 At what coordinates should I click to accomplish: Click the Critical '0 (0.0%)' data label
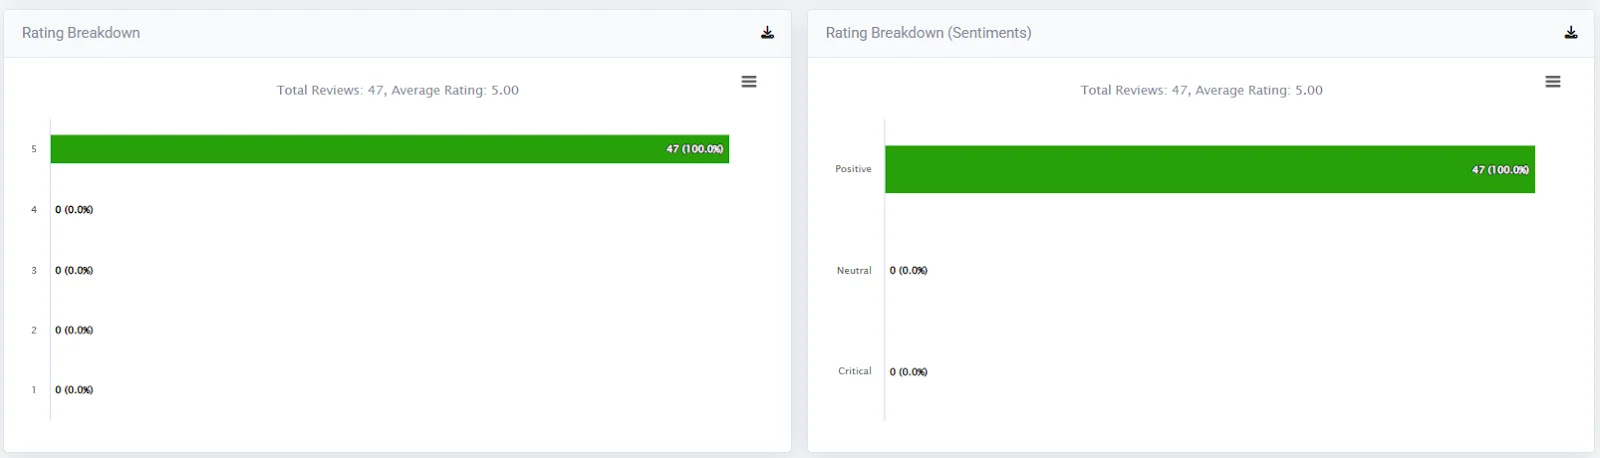(908, 372)
